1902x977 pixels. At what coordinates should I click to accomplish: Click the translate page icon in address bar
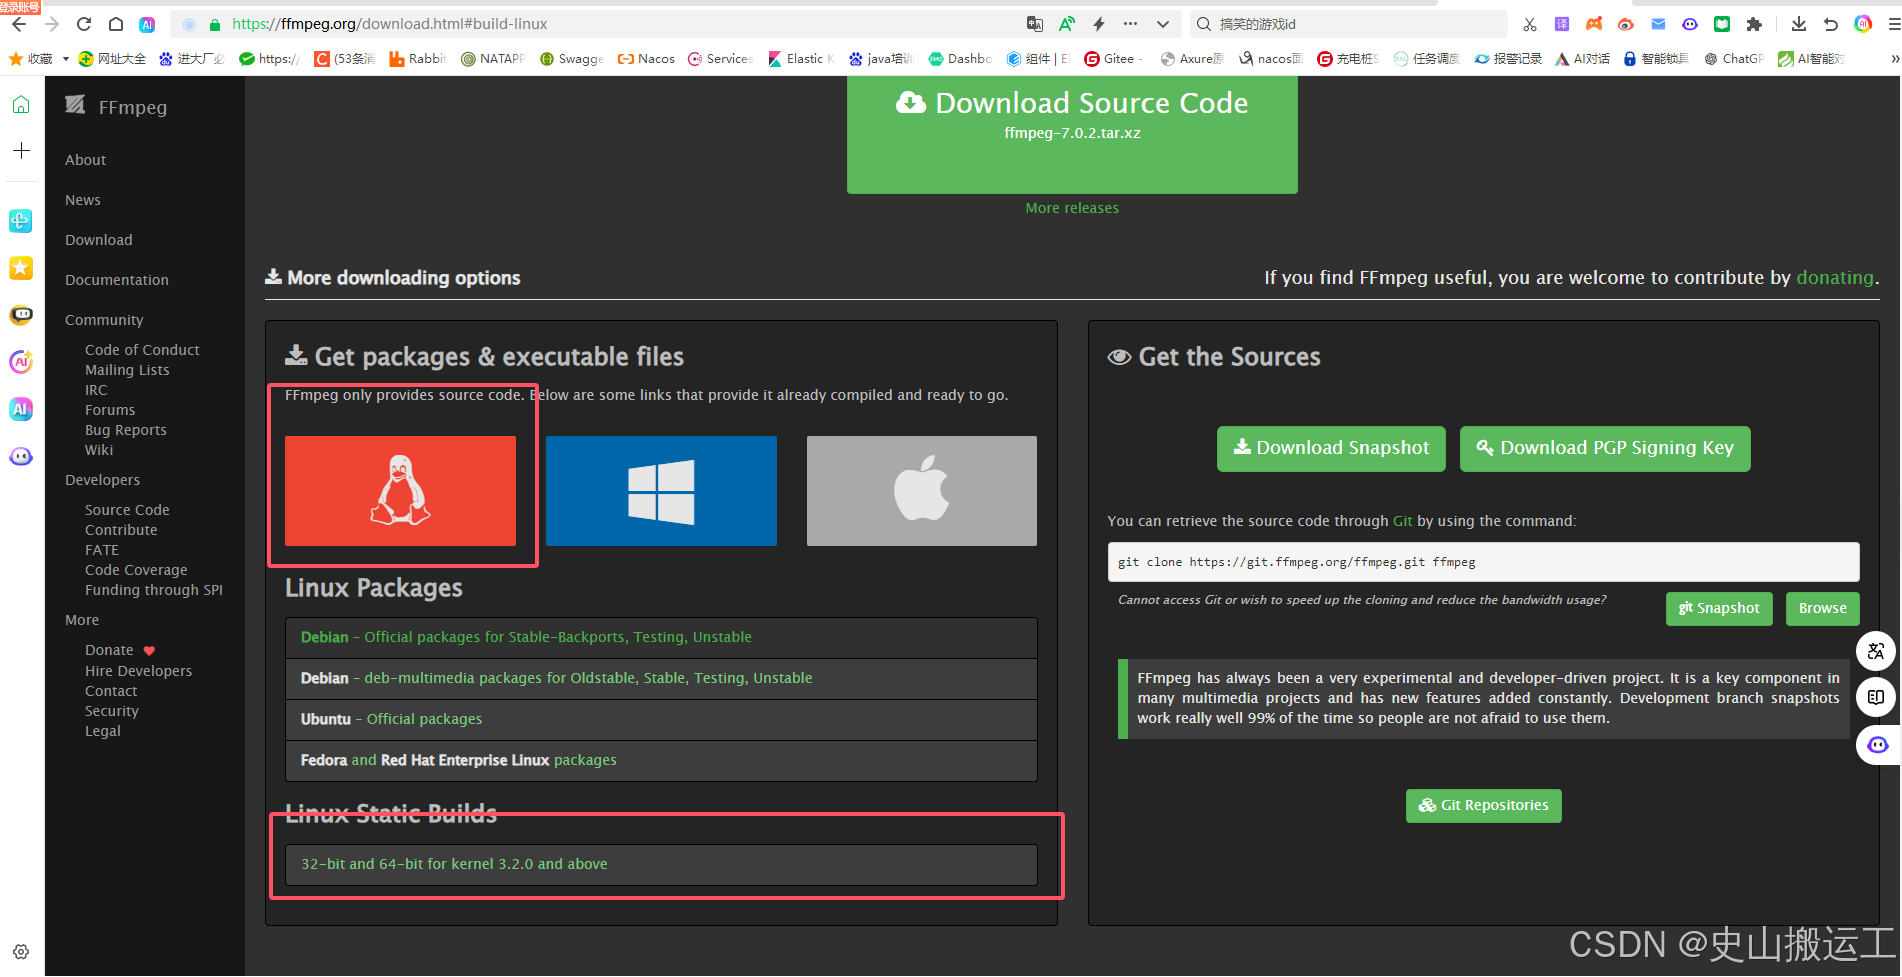coord(1035,24)
